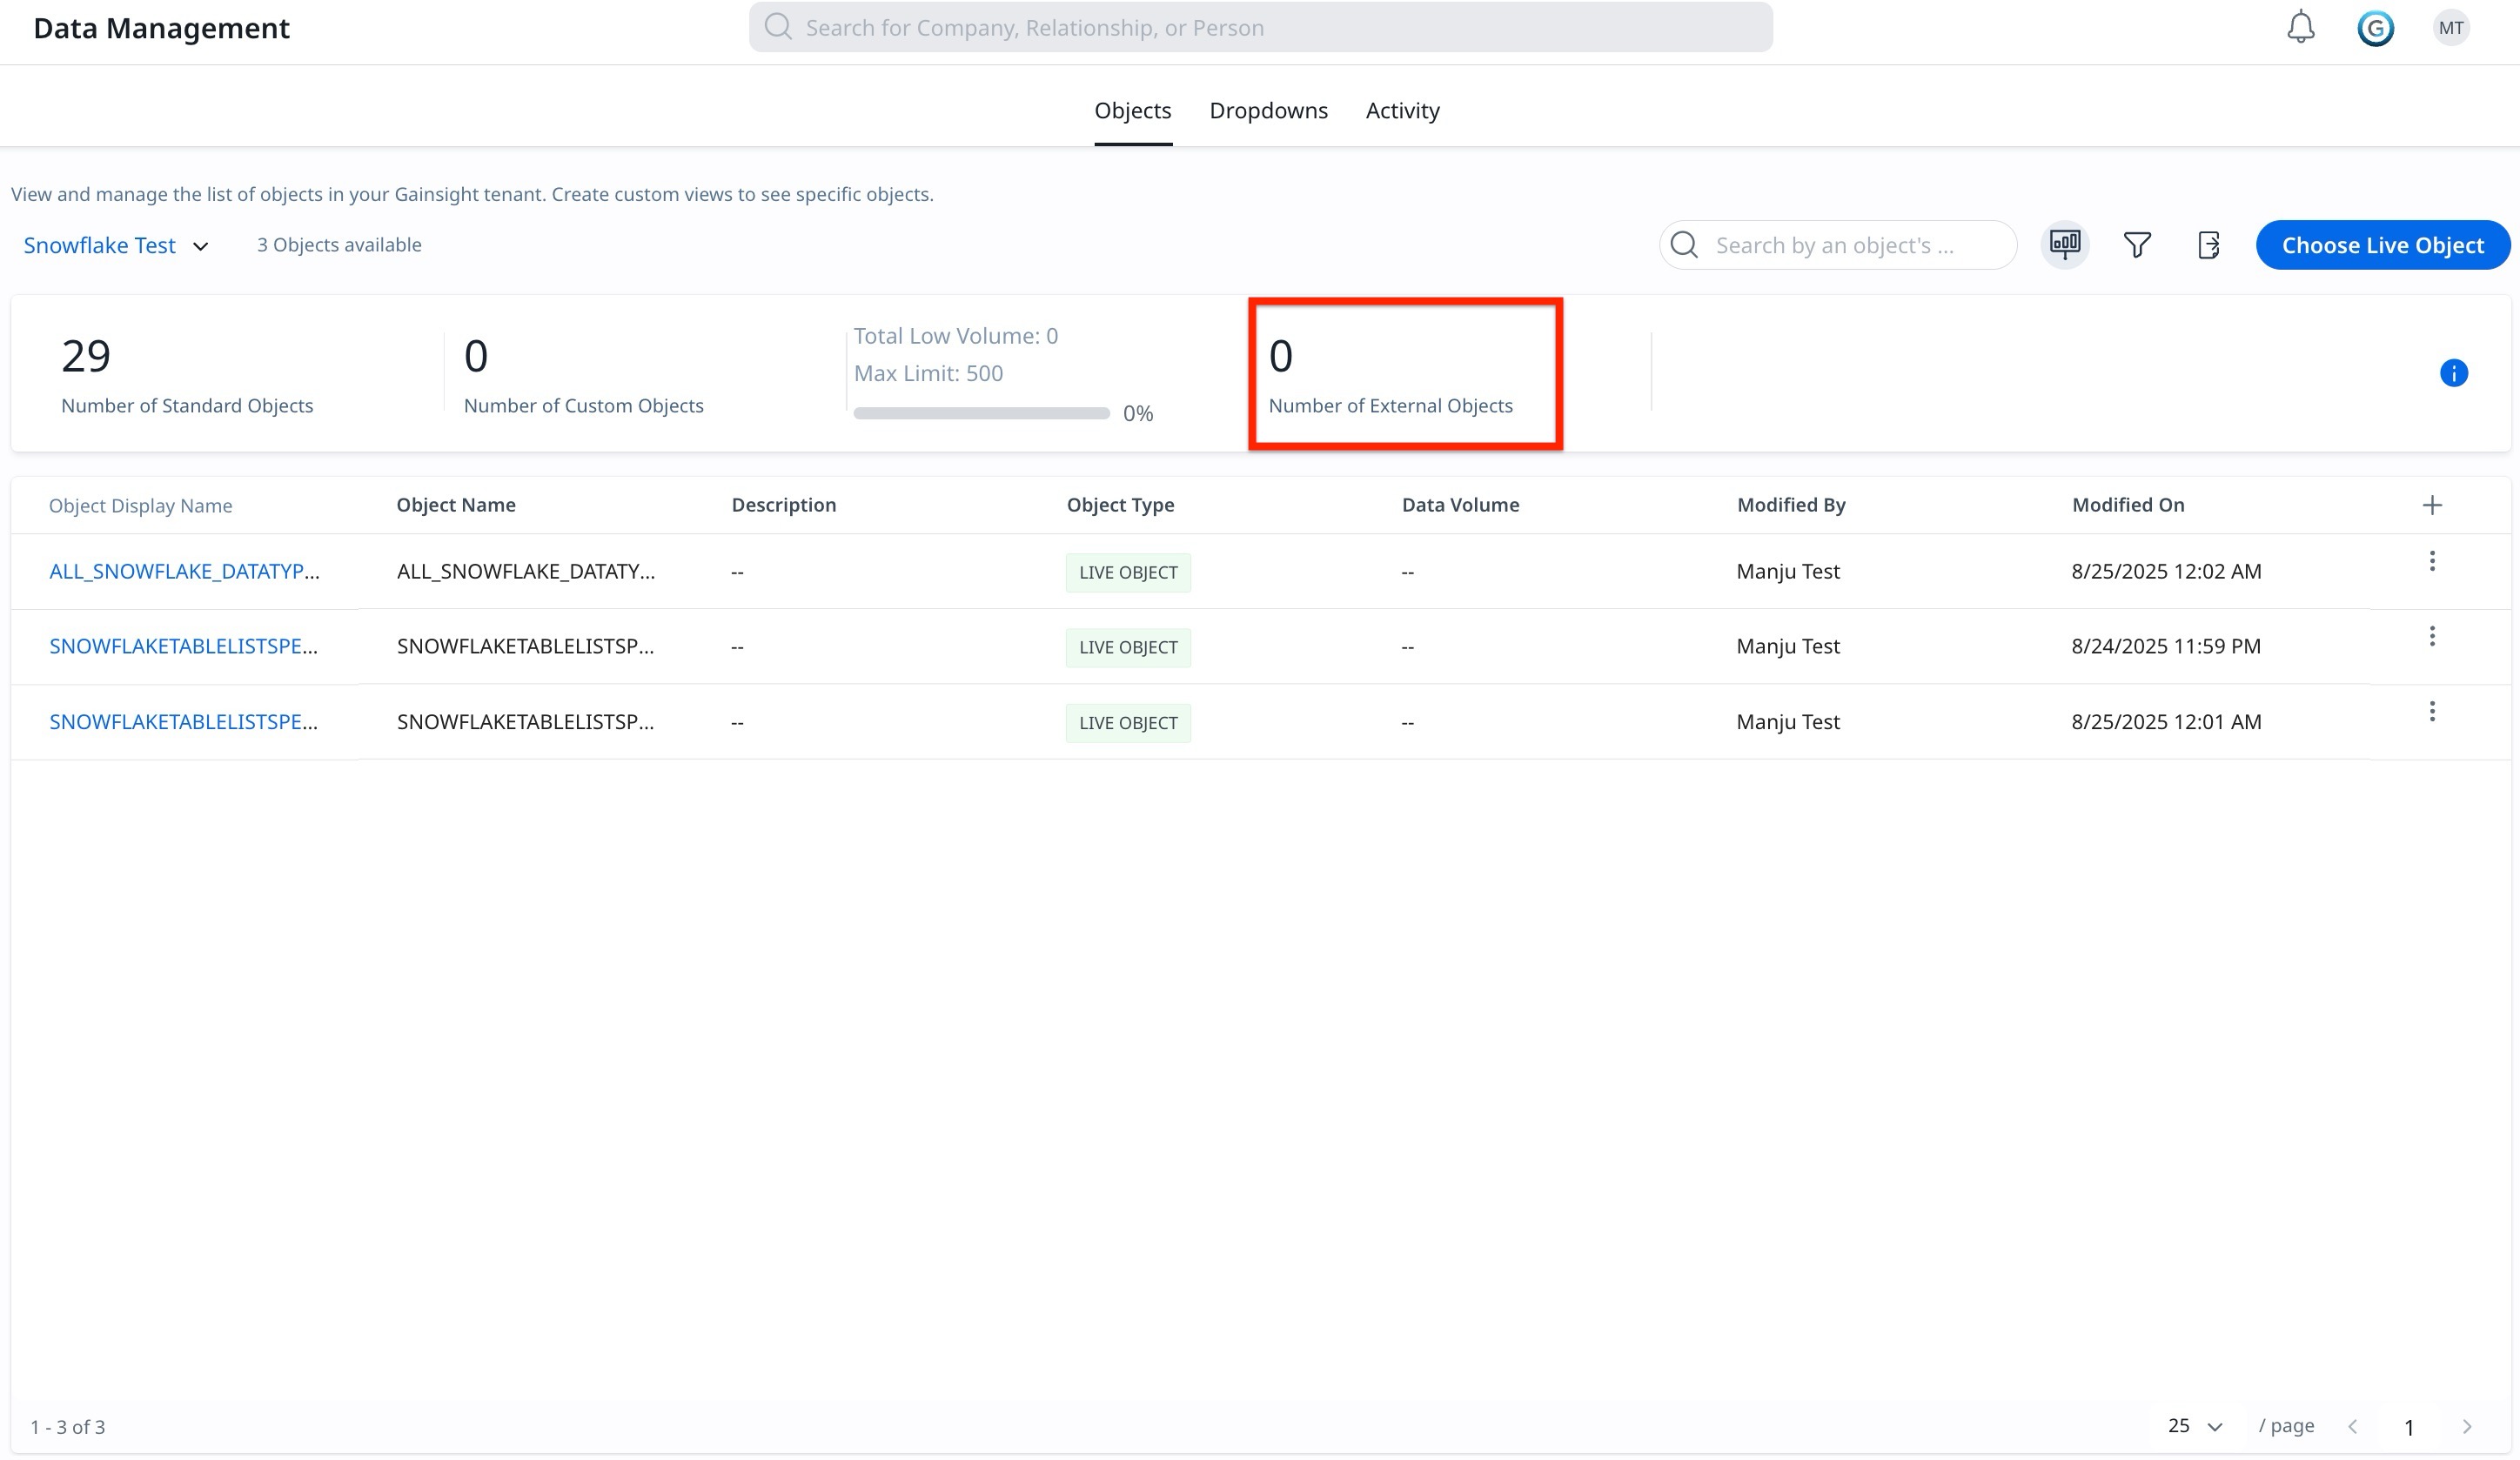
Task: Click the low volume progress bar
Action: click(x=981, y=413)
